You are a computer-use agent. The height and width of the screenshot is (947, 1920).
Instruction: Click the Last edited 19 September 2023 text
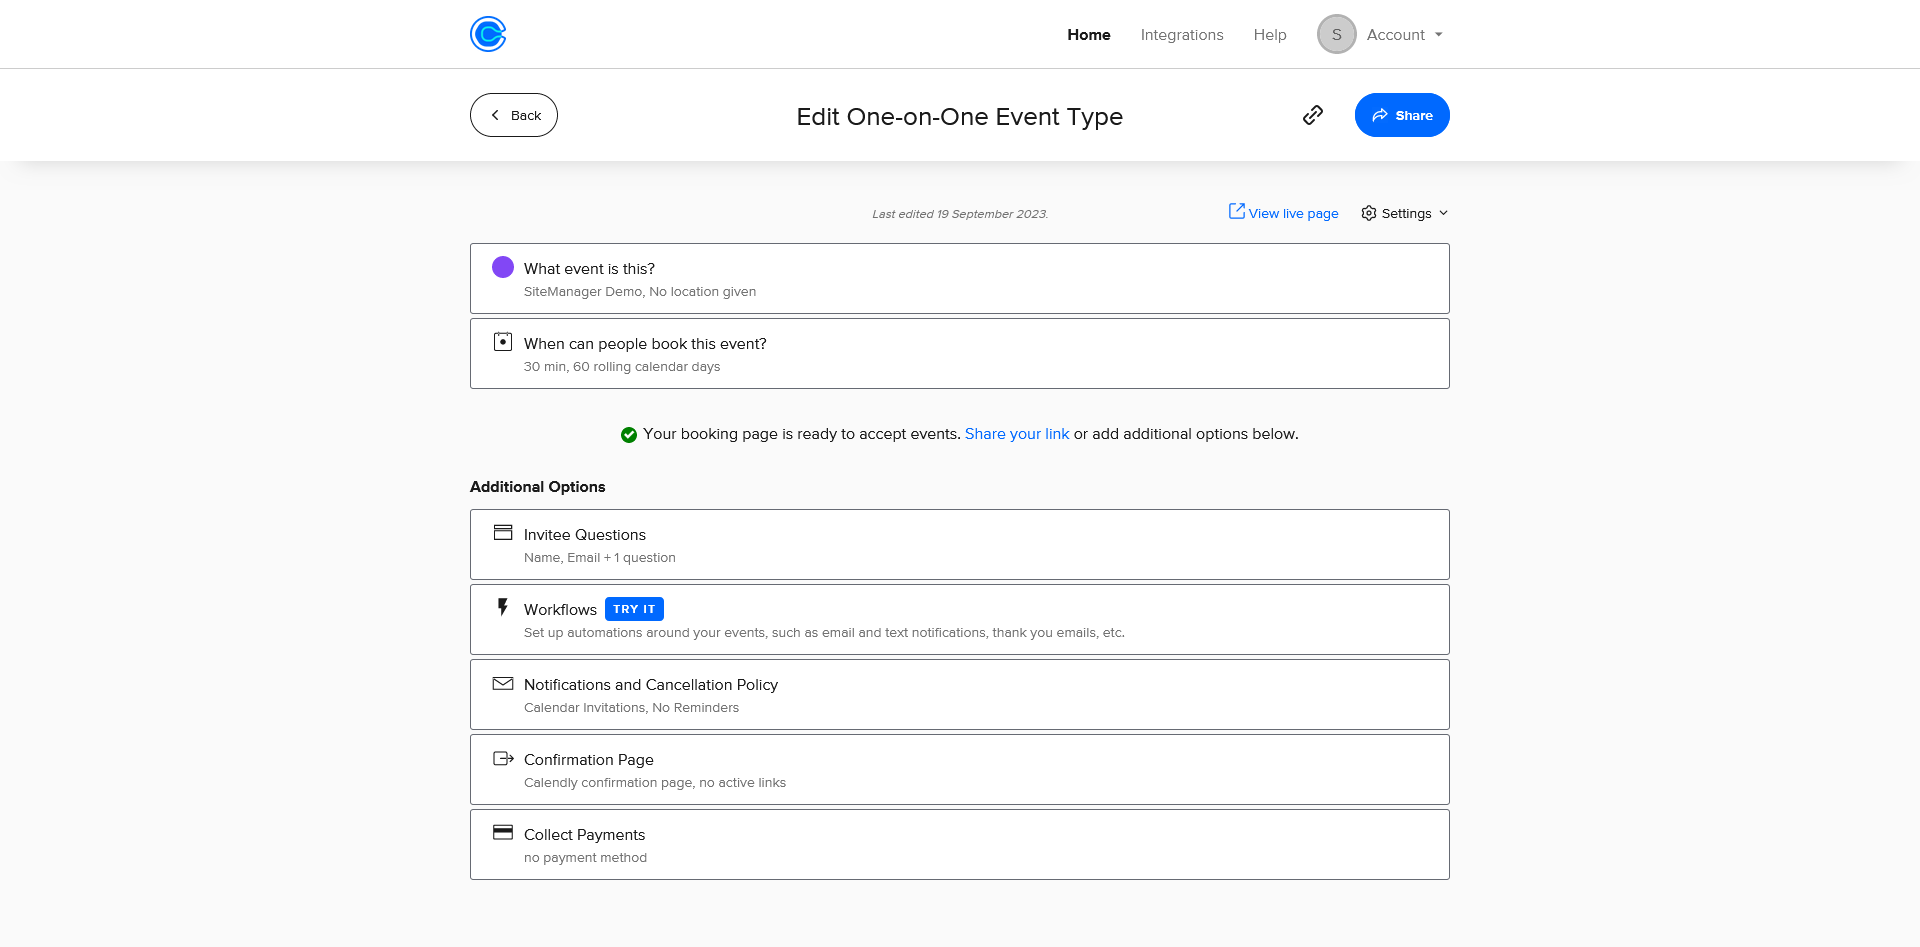[960, 214]
